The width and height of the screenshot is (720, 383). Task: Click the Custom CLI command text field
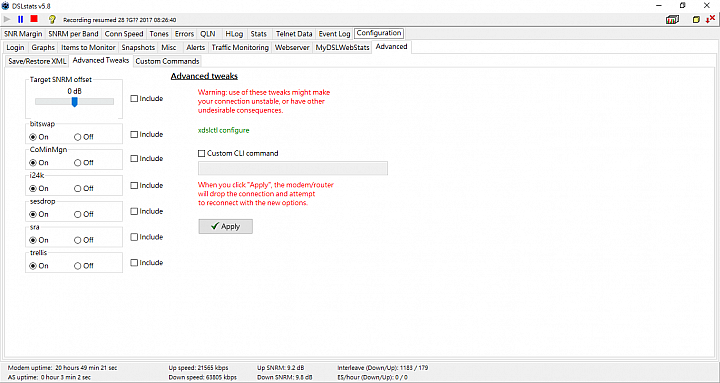pyautogui.click(x=293, y=168)
